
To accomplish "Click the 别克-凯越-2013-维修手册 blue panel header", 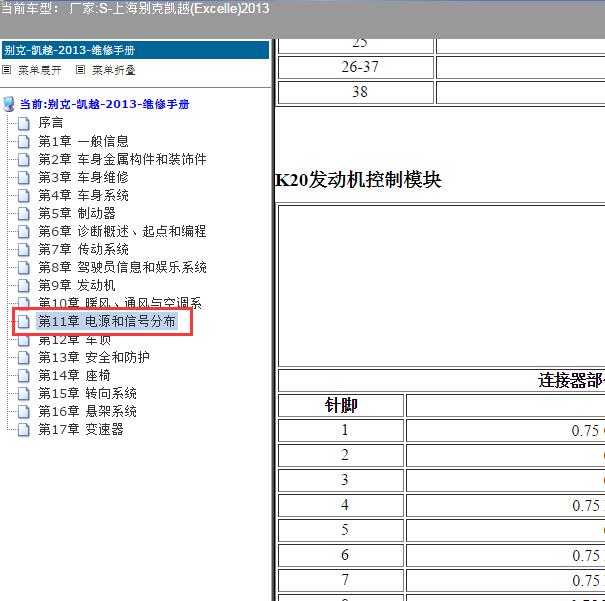I will tap(135, 50).
